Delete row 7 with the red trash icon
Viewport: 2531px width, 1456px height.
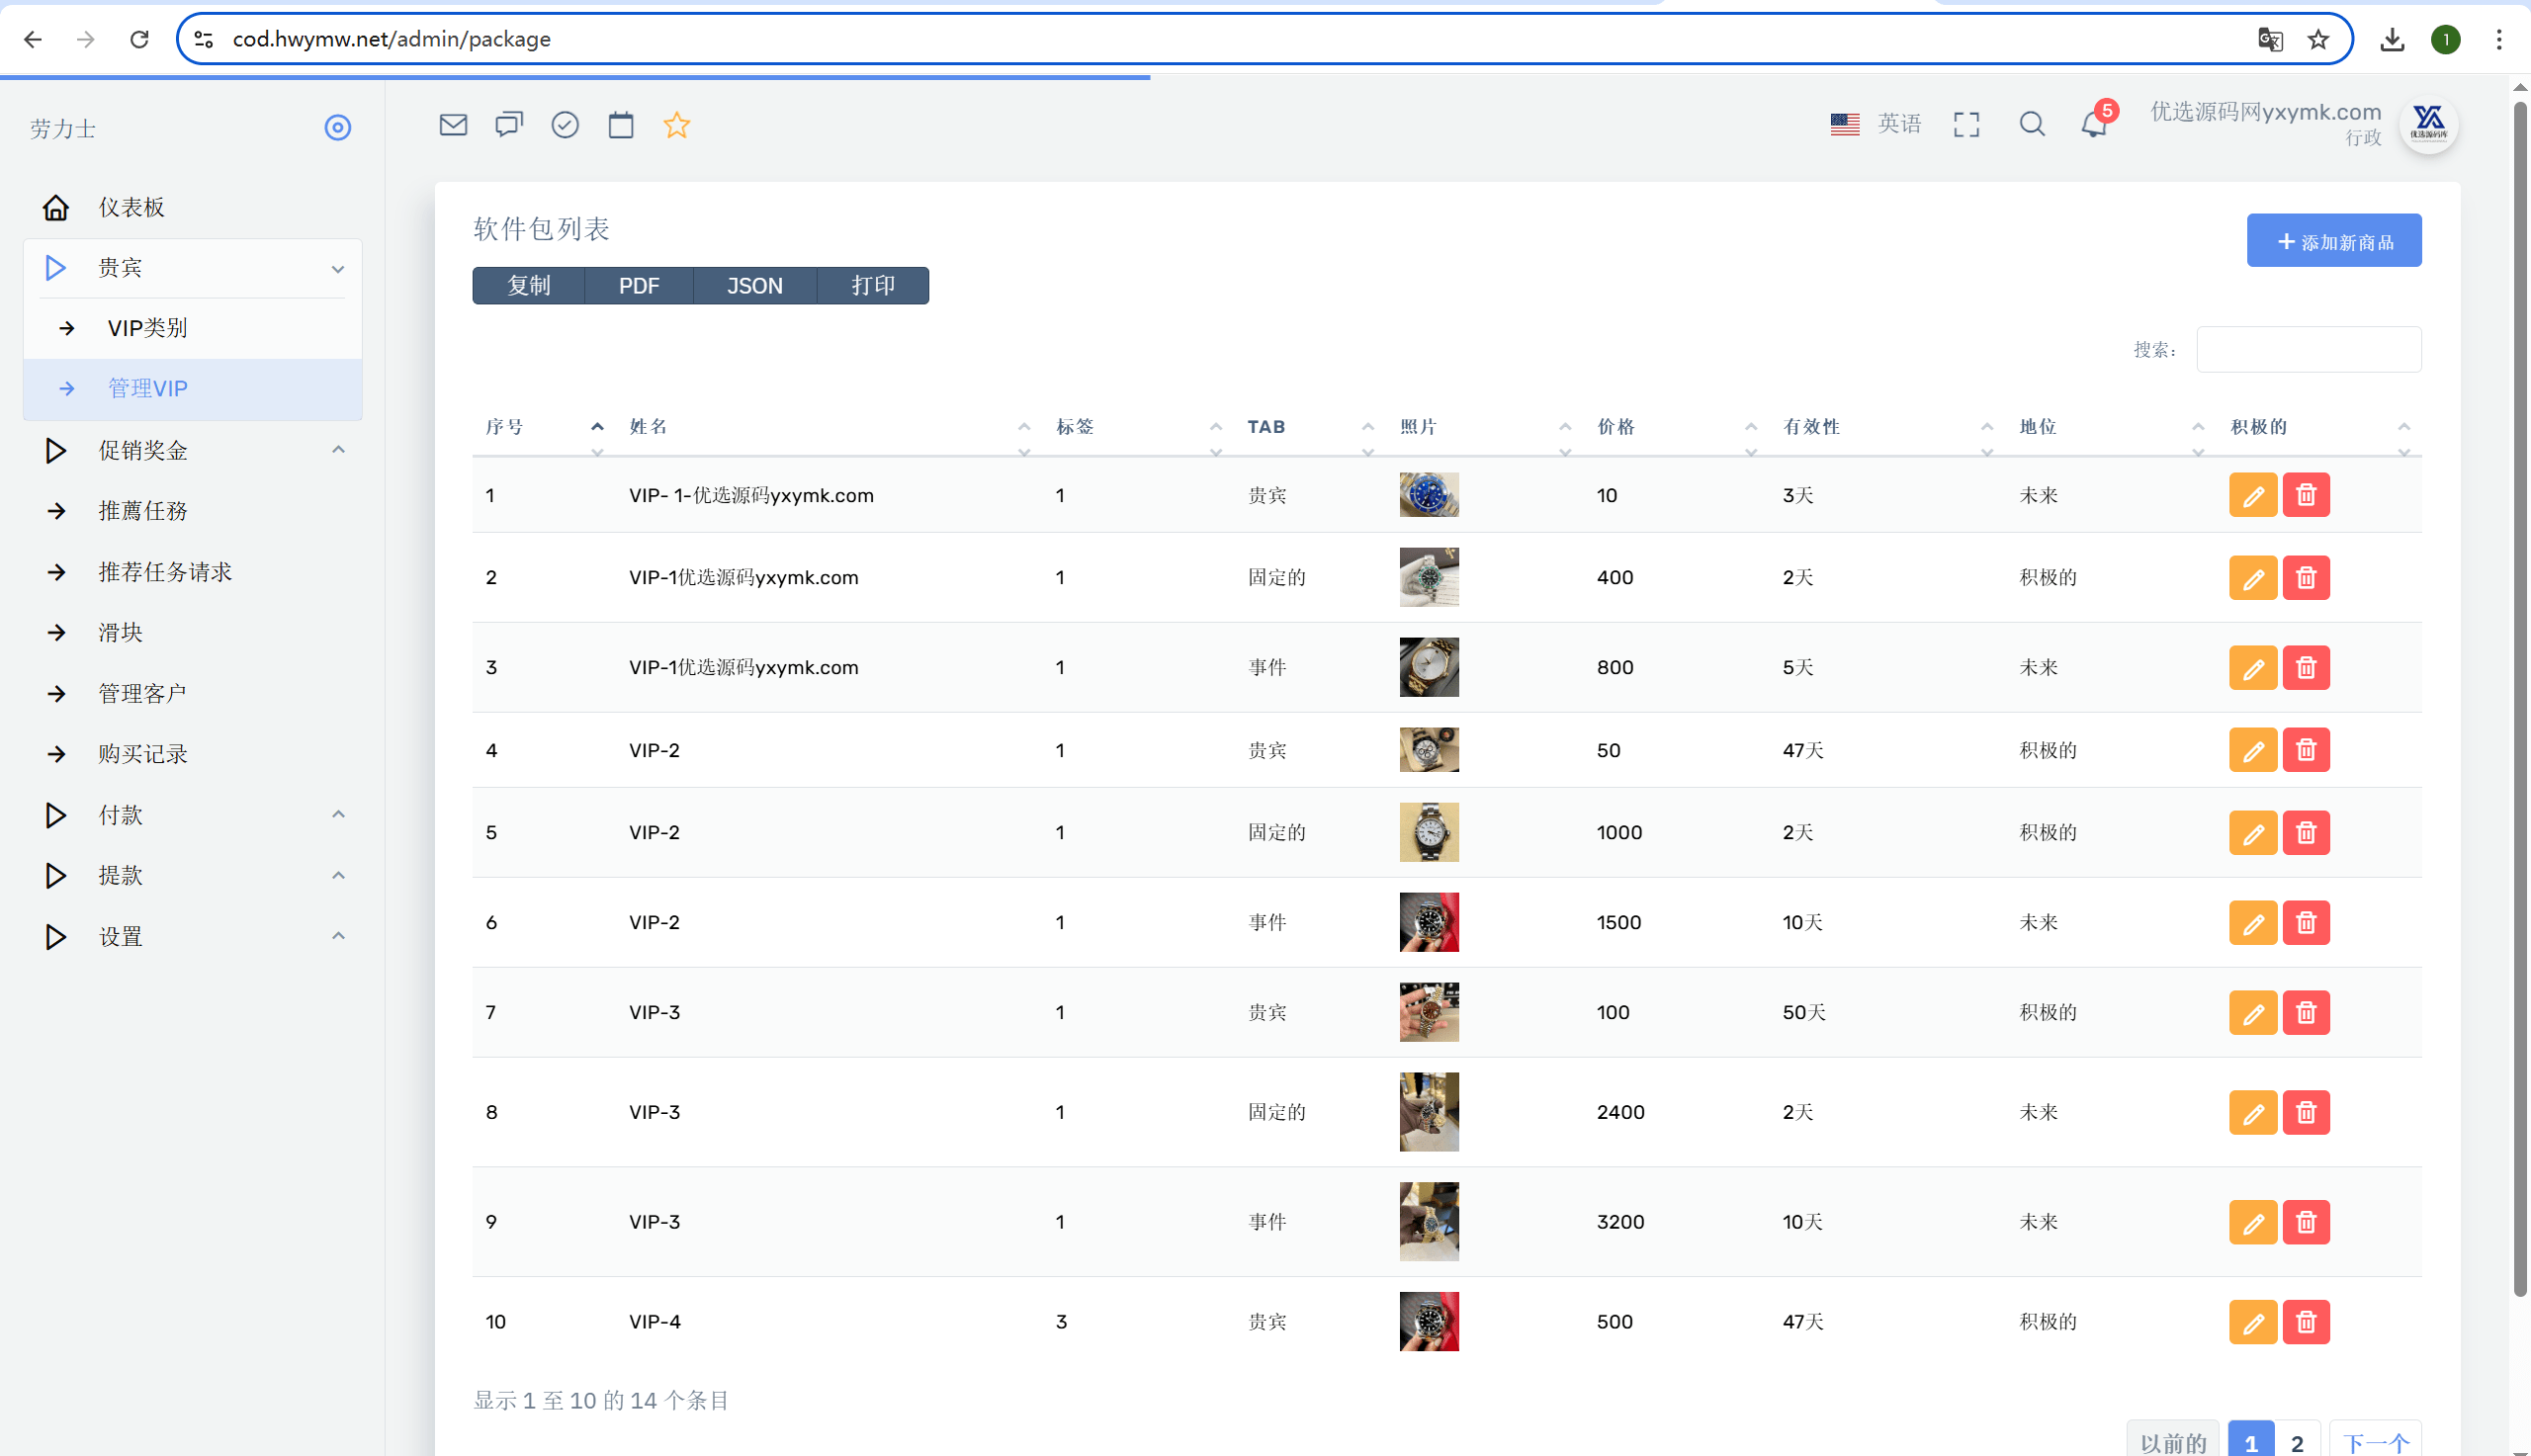[x=2306, y=1012]
